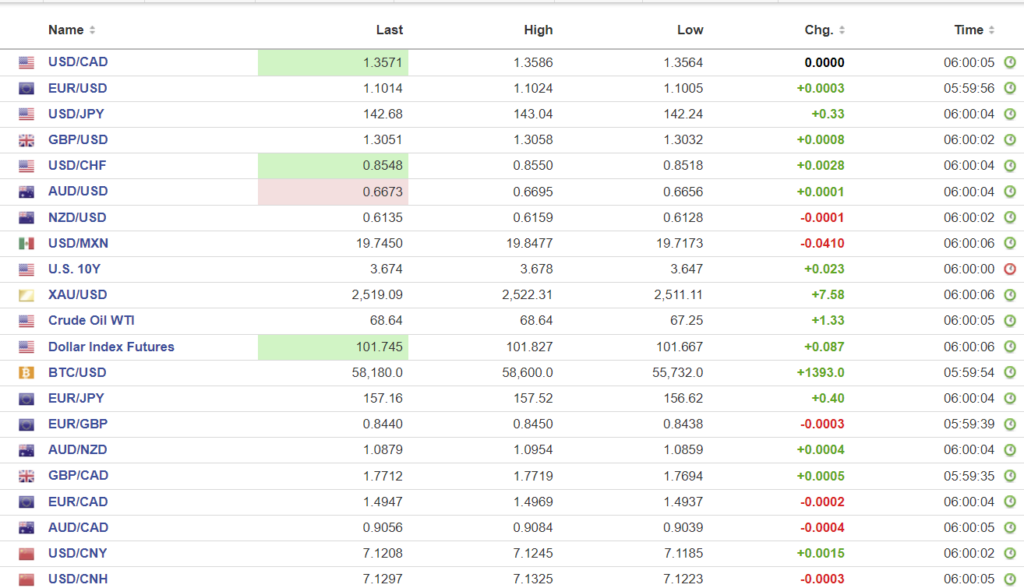
Task: Open the NZD/USD currency pair
Action: click(77, 217)
